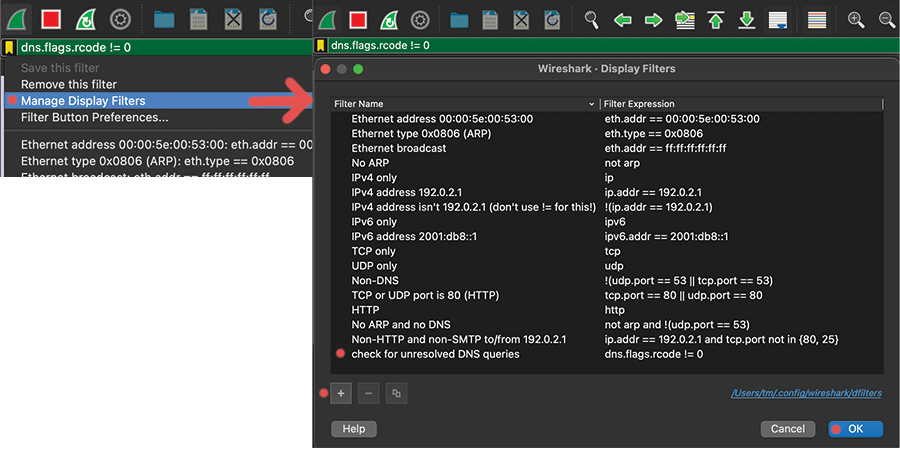This screenshot has height=450, width=900.
Task: Jump to last packet using down-arrow icon
Action: pyautogui.click(x=746, y=19)
